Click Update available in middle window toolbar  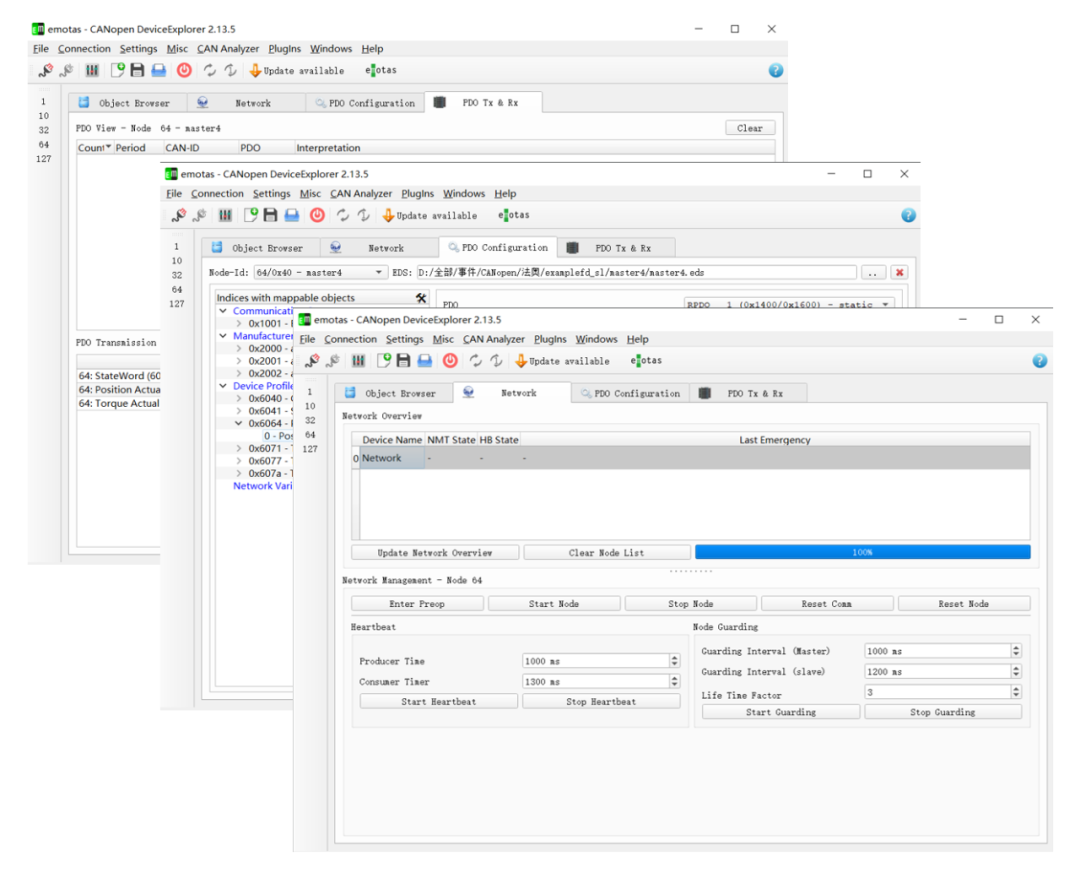(430, 216)
